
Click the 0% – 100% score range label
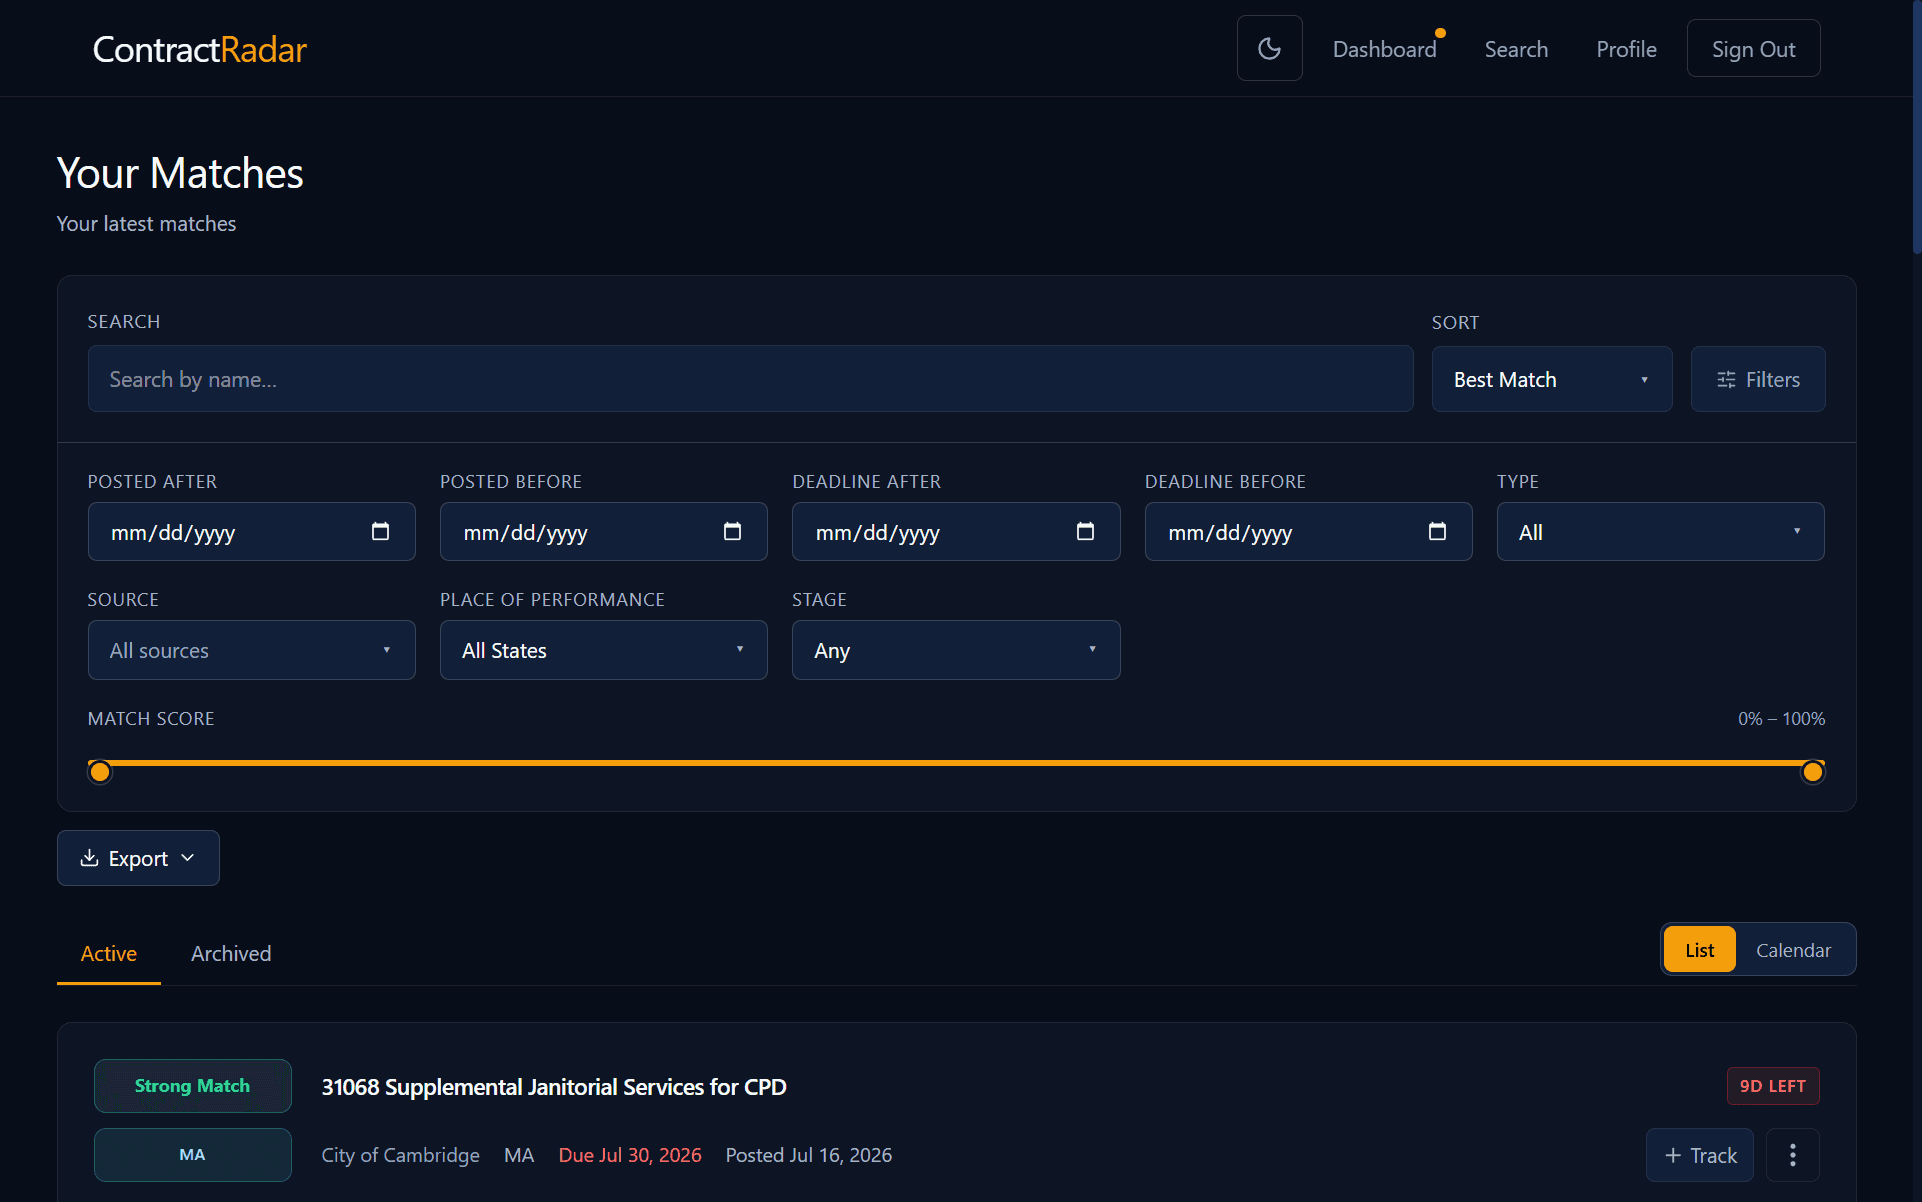tap(1781, 719)
